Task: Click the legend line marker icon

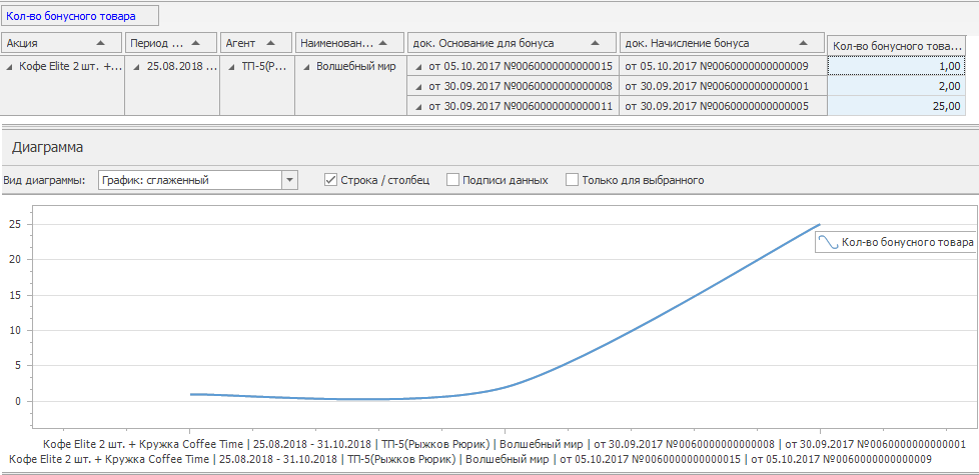Action: [828, 242]
